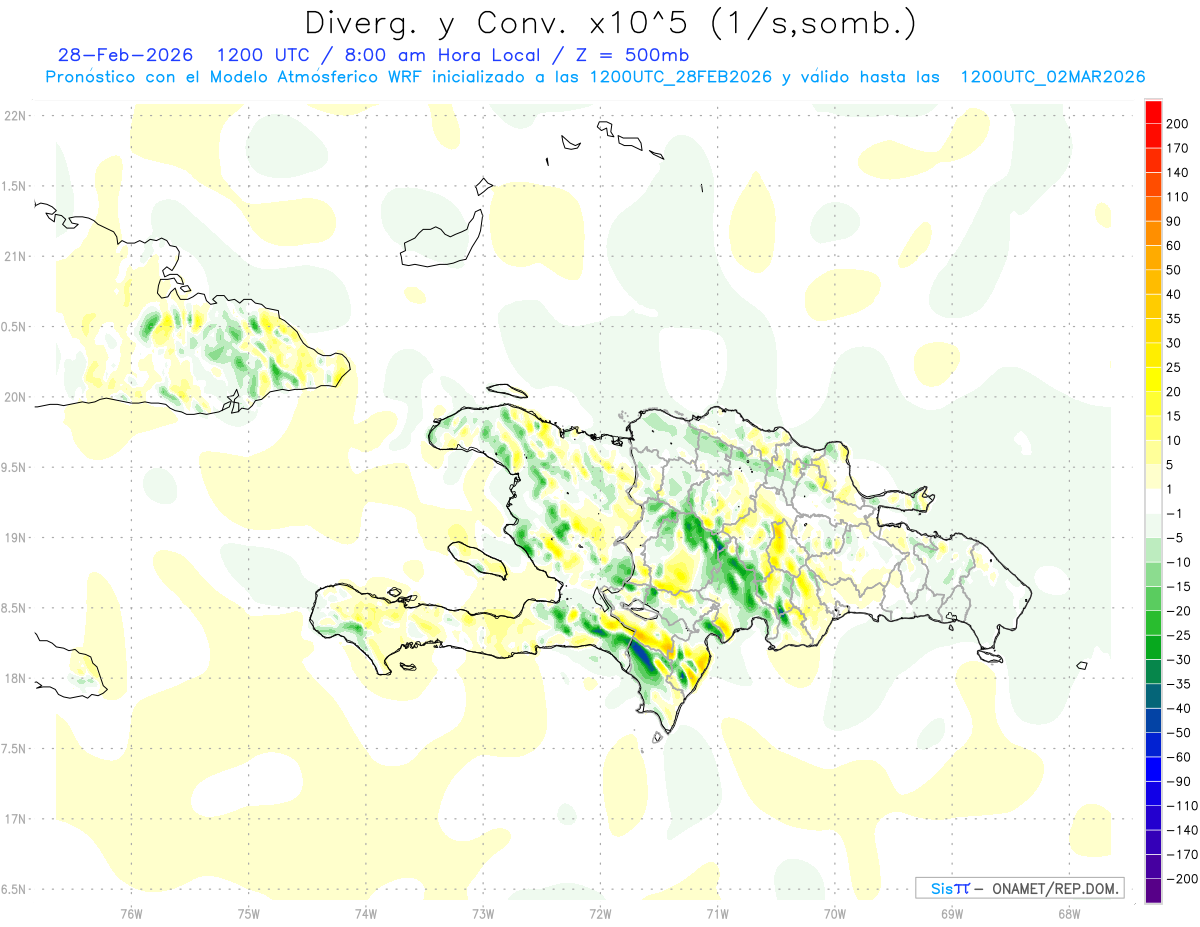Click the '1200UTC_02MAR2026' valid-until time text
Image resolution: width=1200 pixels, height=927 pixels.
pos(1053,77)
